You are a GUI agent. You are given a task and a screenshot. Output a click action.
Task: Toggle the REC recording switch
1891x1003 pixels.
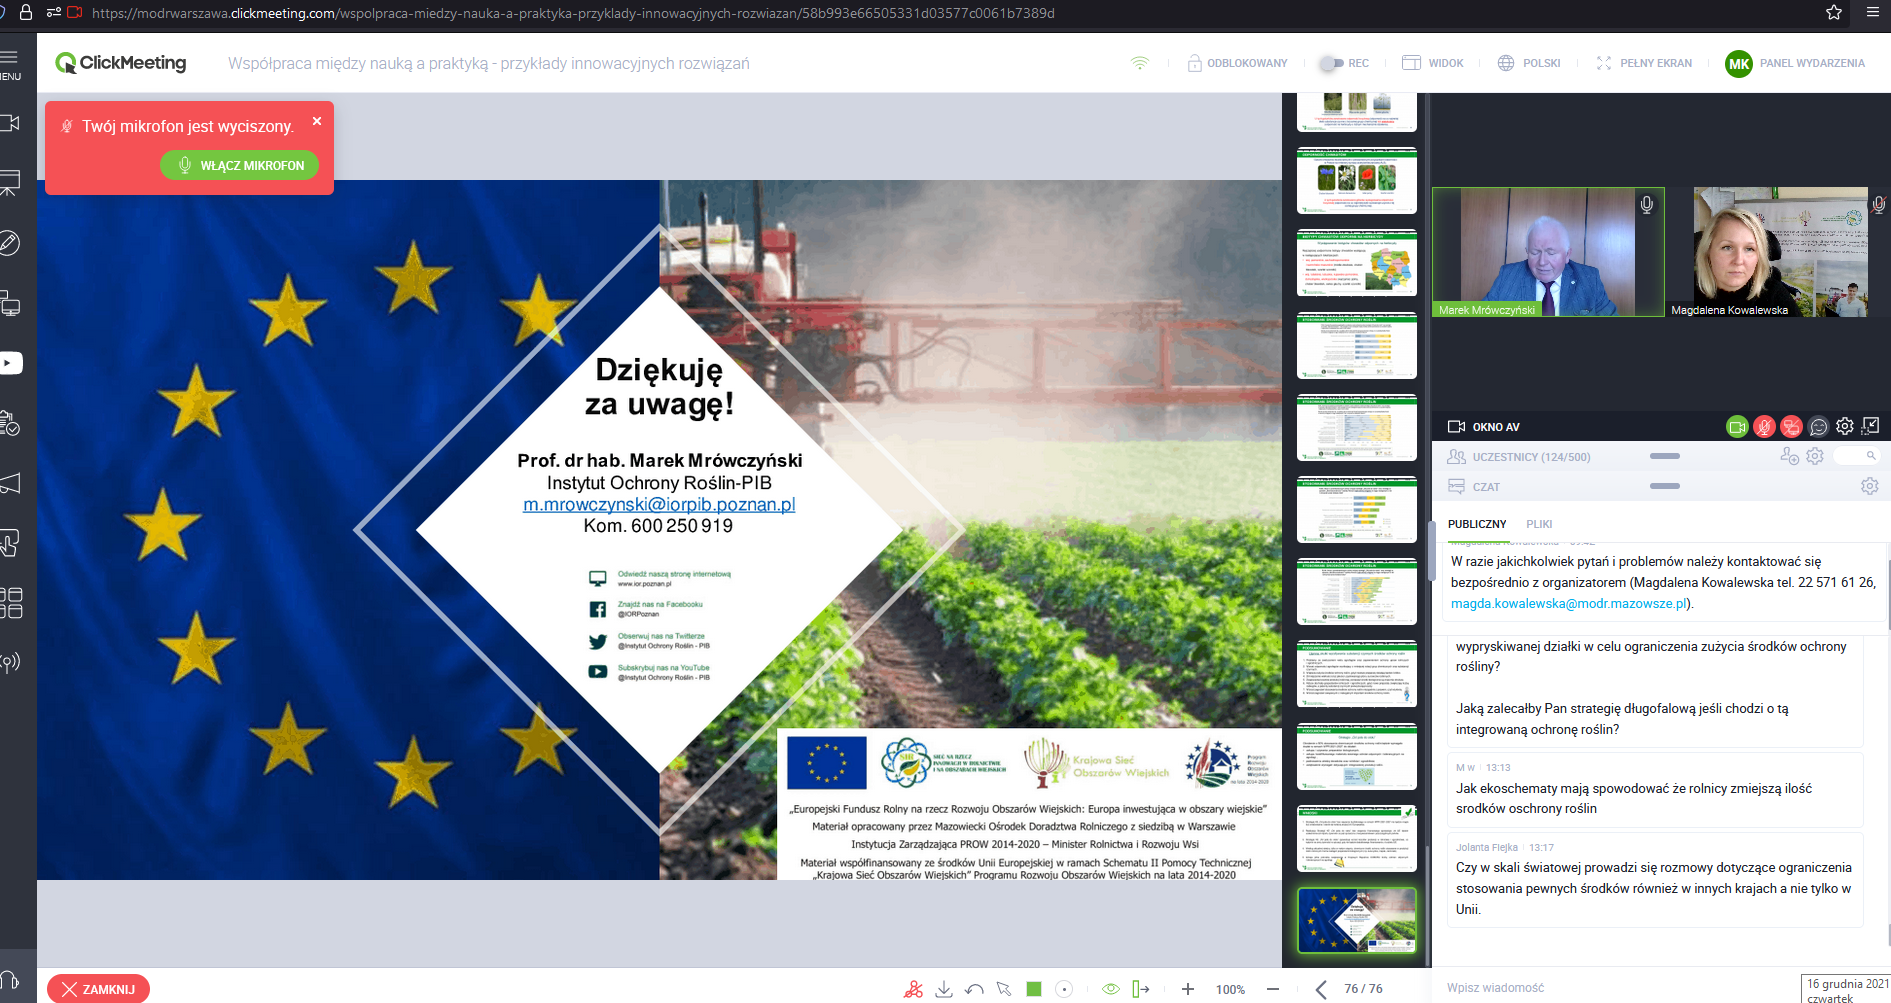(1343, 63)
